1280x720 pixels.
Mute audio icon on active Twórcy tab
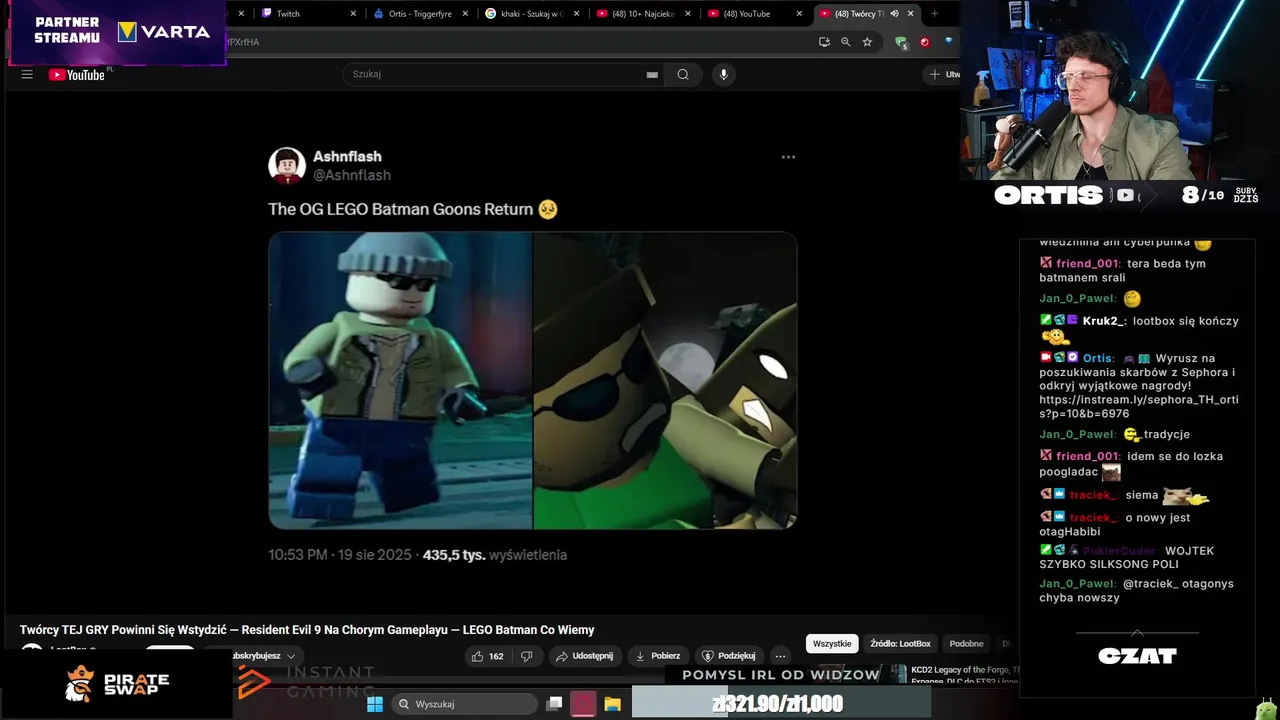(895, 14)
